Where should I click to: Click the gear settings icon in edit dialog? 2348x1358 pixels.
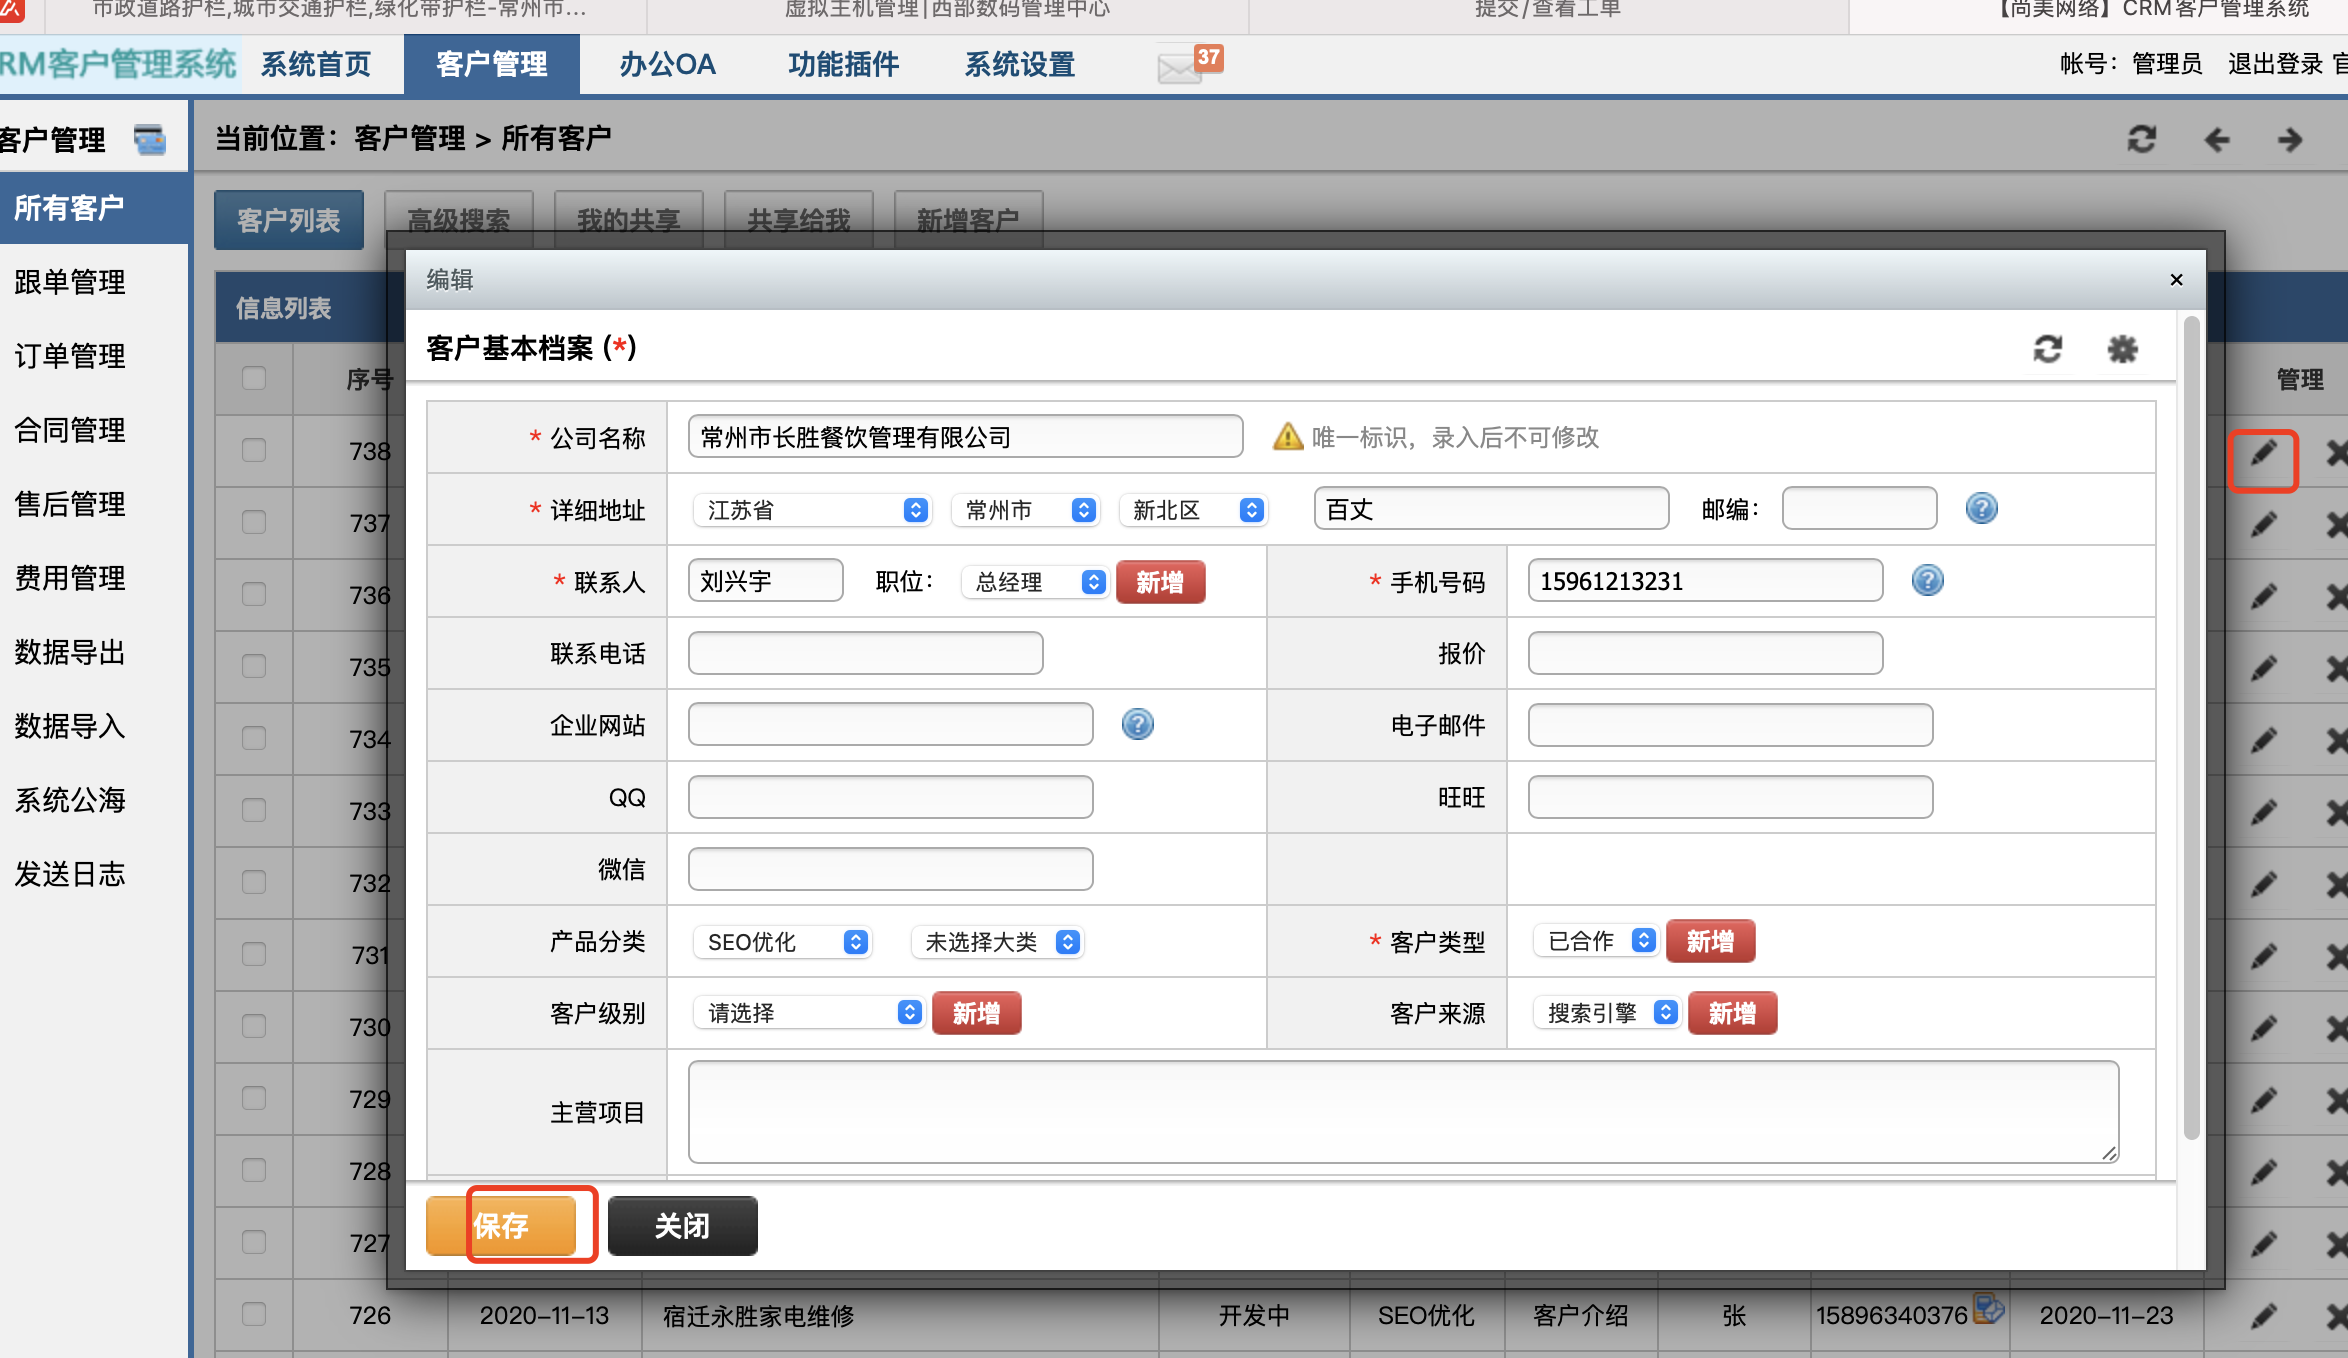tap(2122, 349)
